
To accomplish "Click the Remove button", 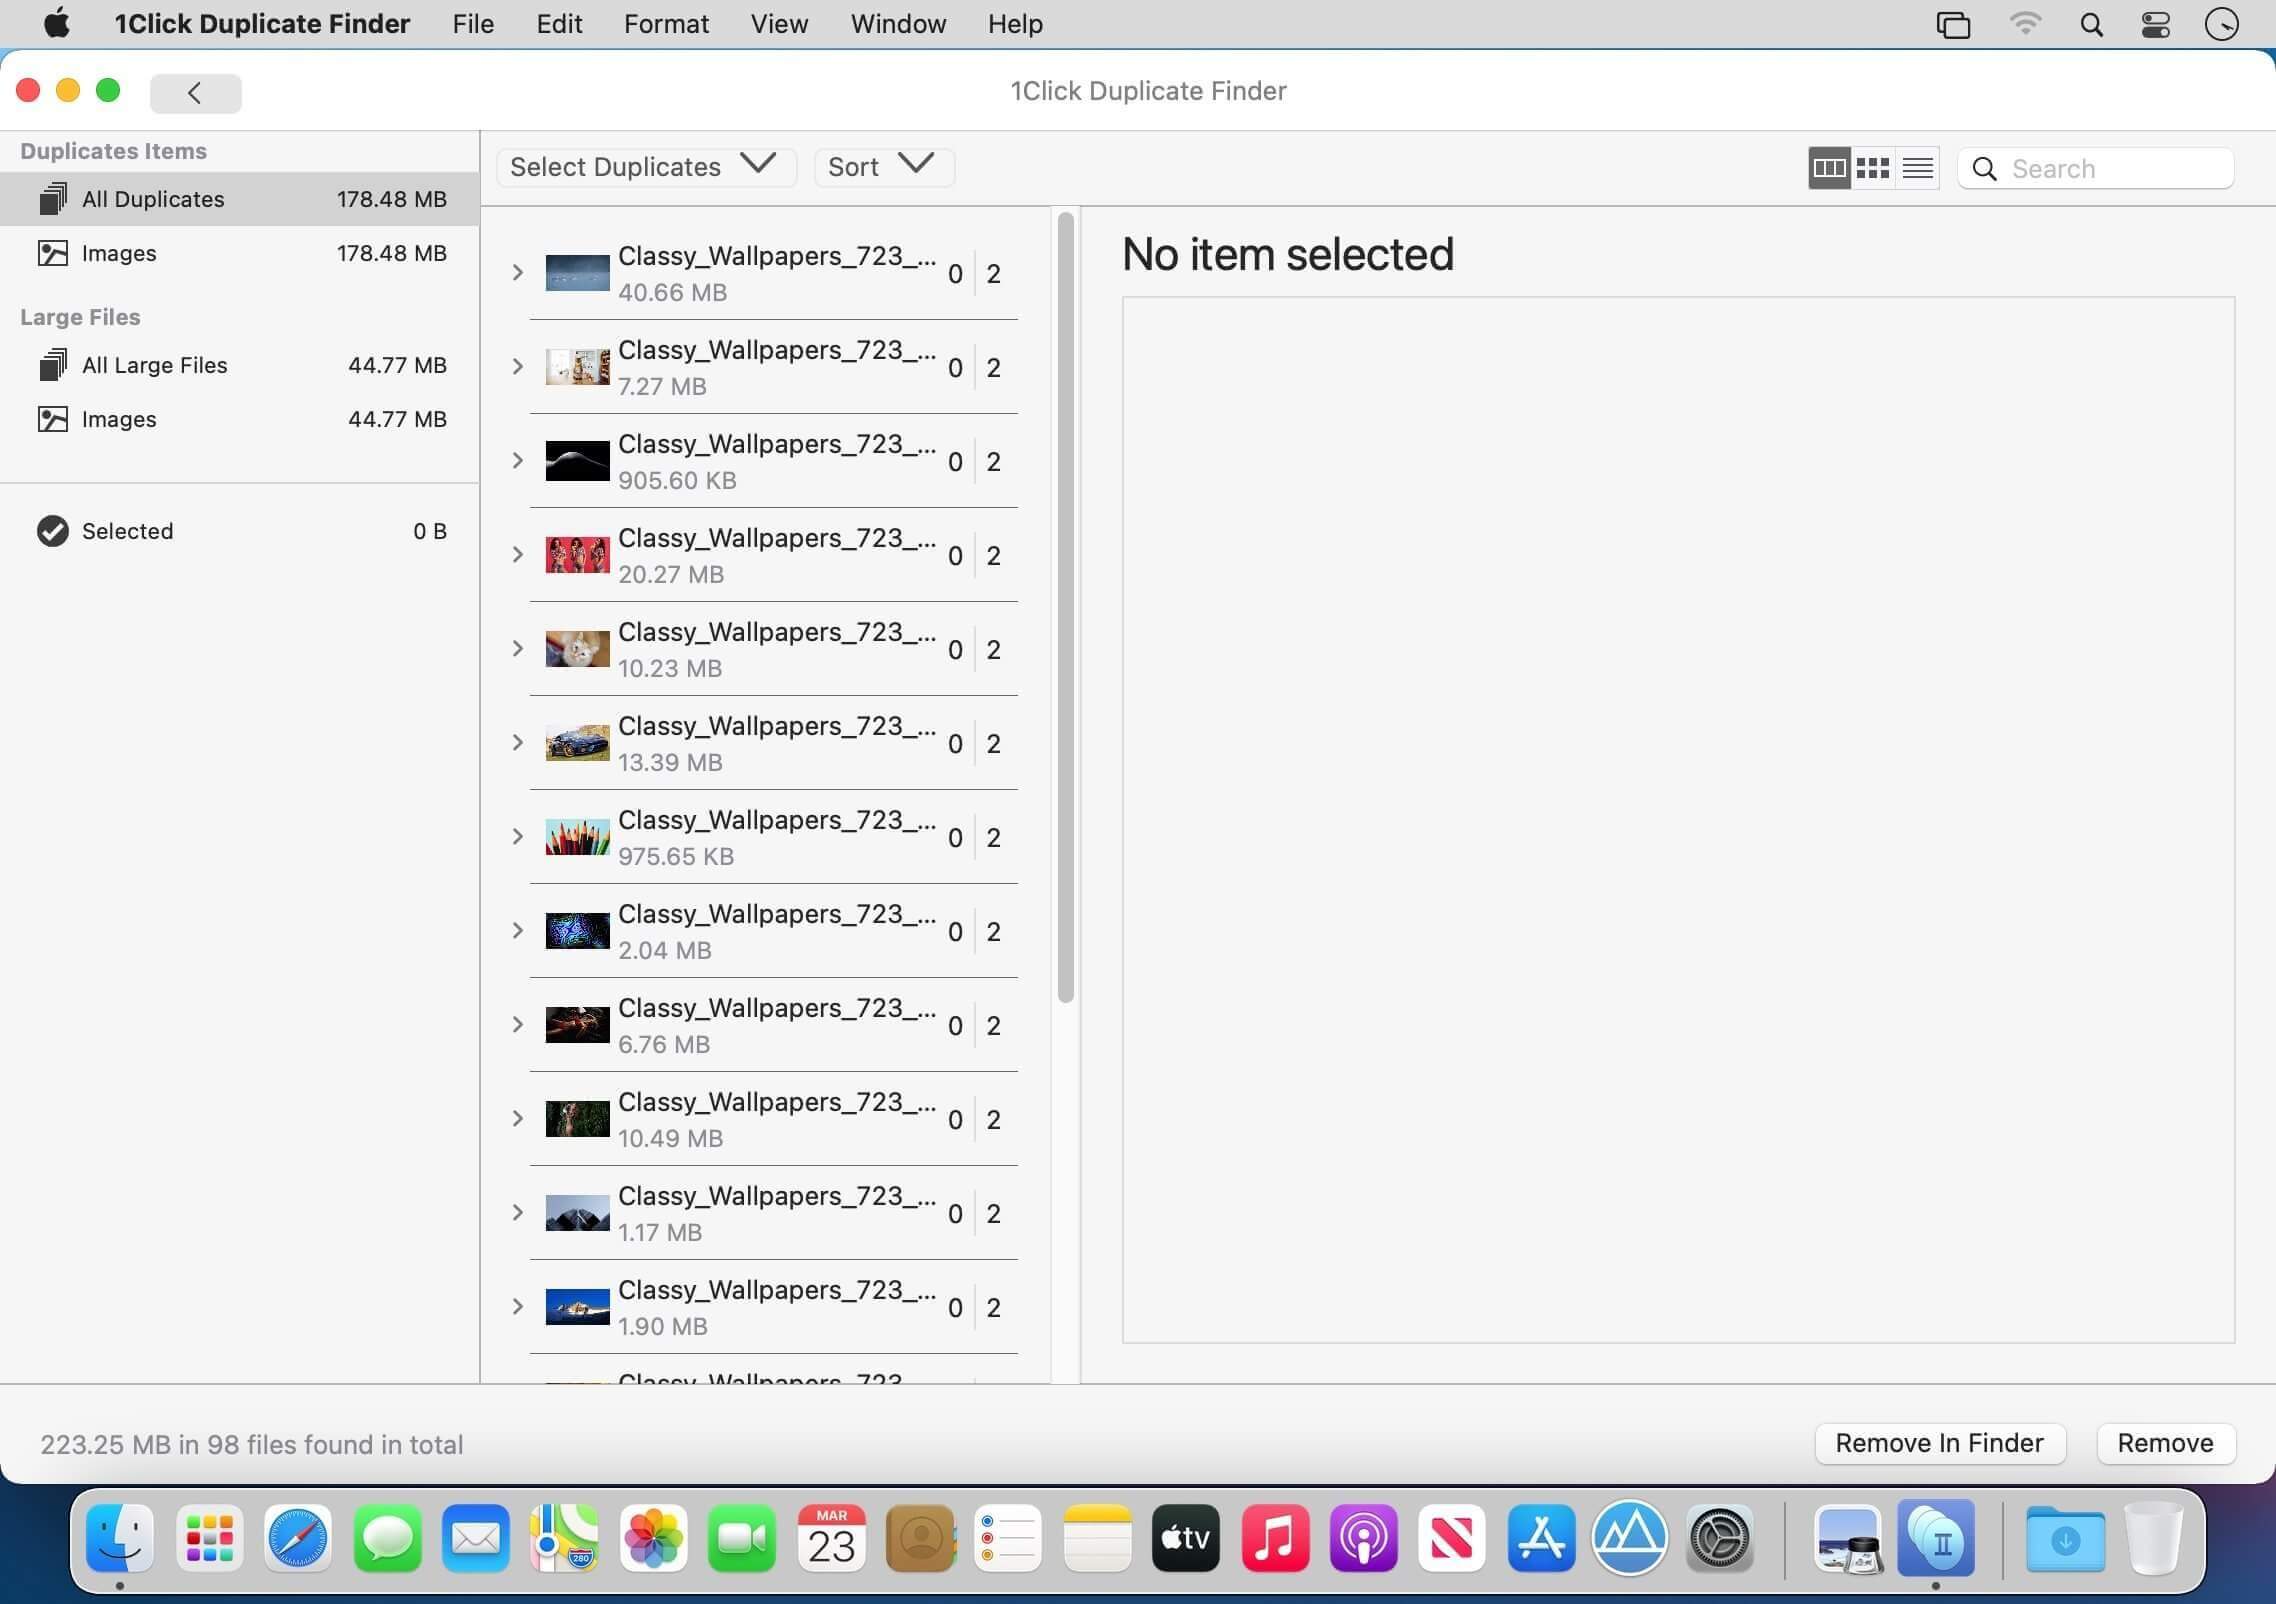I will (x=2165, y=1443).
